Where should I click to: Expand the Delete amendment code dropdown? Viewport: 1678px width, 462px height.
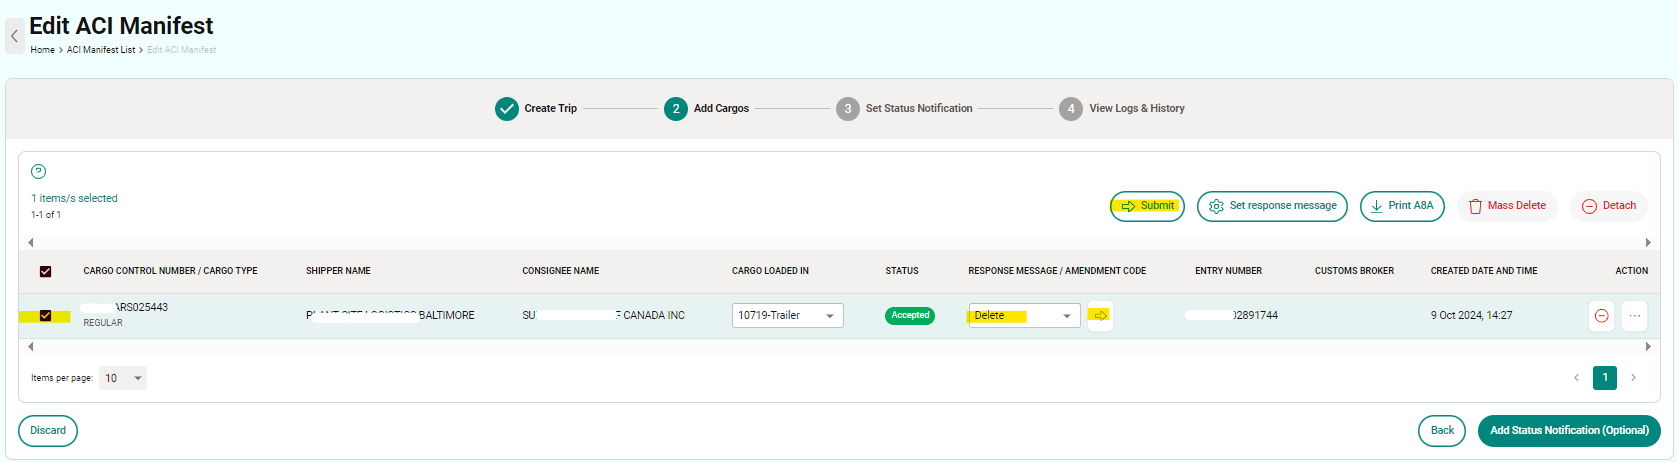1023,316
